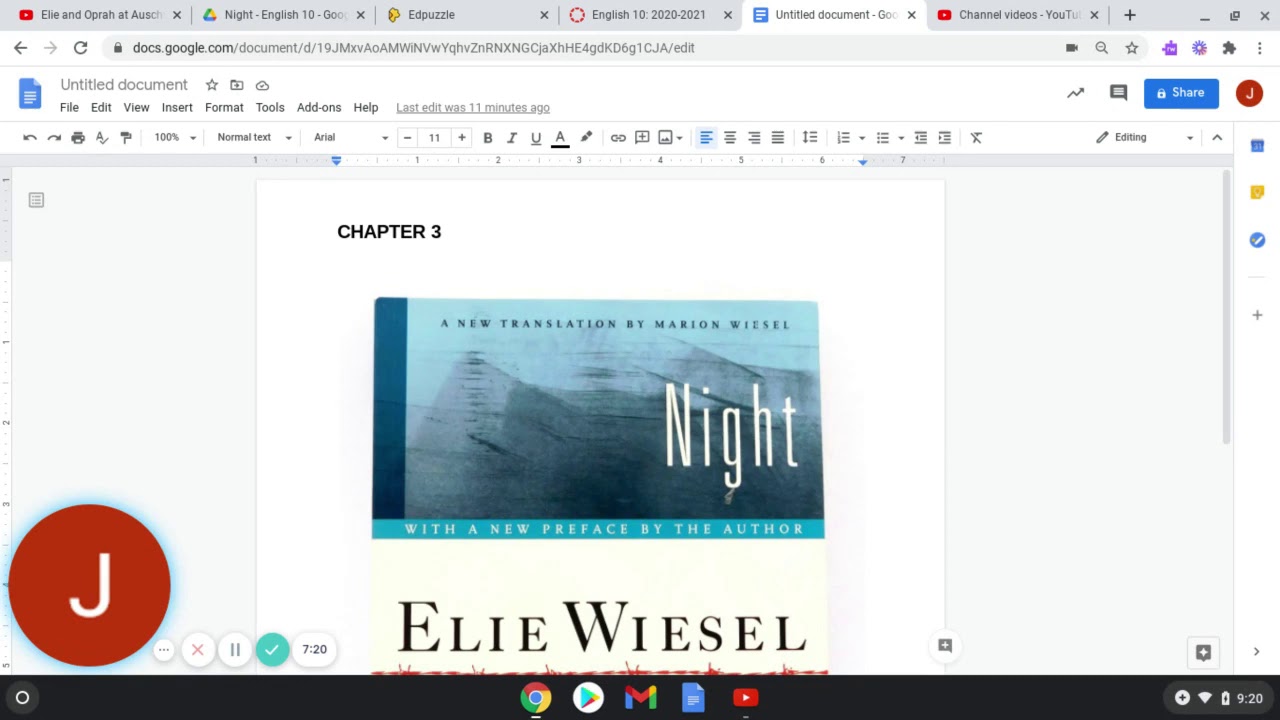
Task: Open the Edit menu
Action: [x=101, y=108]
